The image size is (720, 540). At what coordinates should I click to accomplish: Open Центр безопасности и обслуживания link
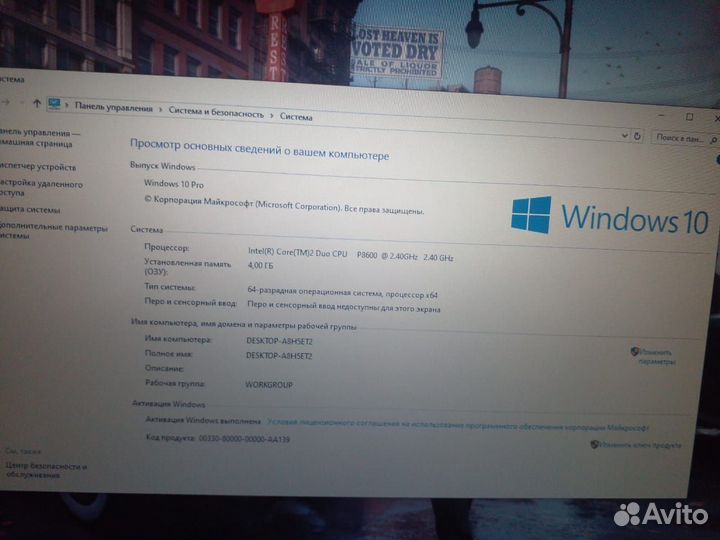tap(45, 470)
